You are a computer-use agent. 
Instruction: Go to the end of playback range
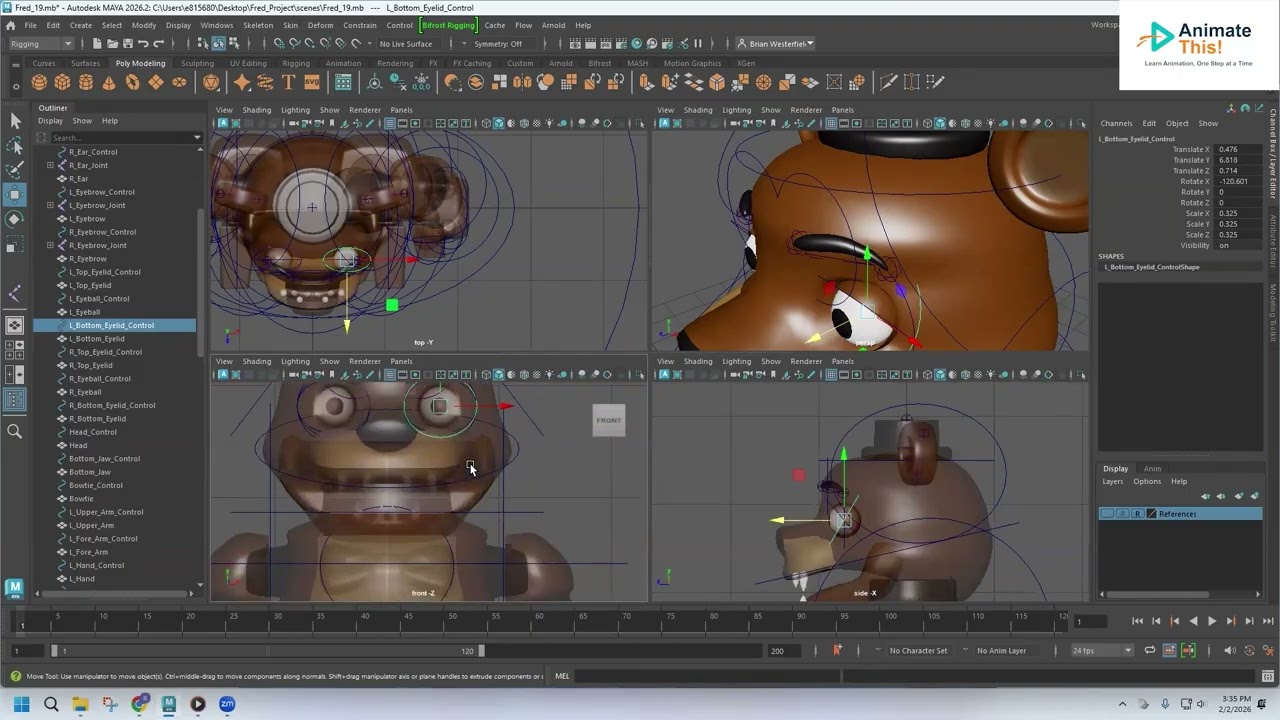[x=1268, y=621]
